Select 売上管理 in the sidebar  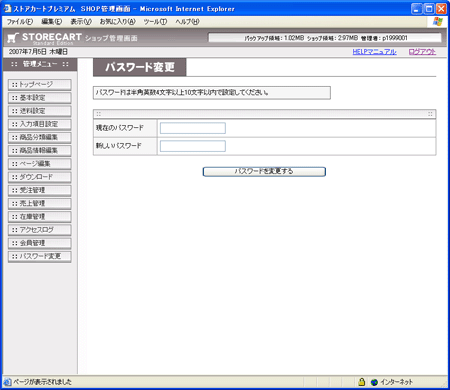[x=40, y=203]
